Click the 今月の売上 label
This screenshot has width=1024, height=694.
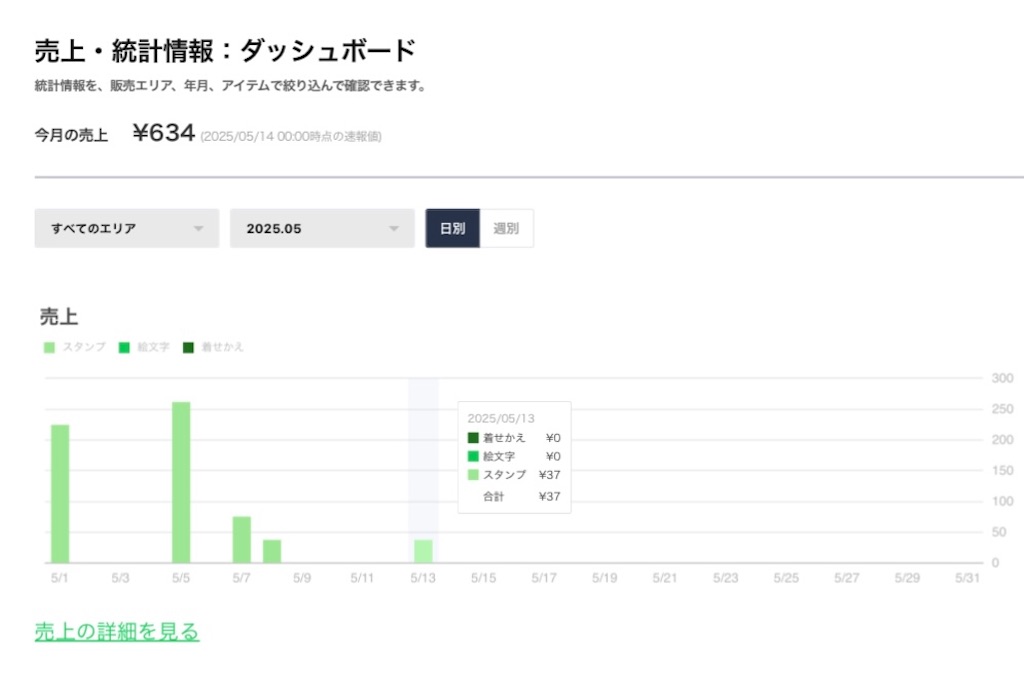(71, 135)
